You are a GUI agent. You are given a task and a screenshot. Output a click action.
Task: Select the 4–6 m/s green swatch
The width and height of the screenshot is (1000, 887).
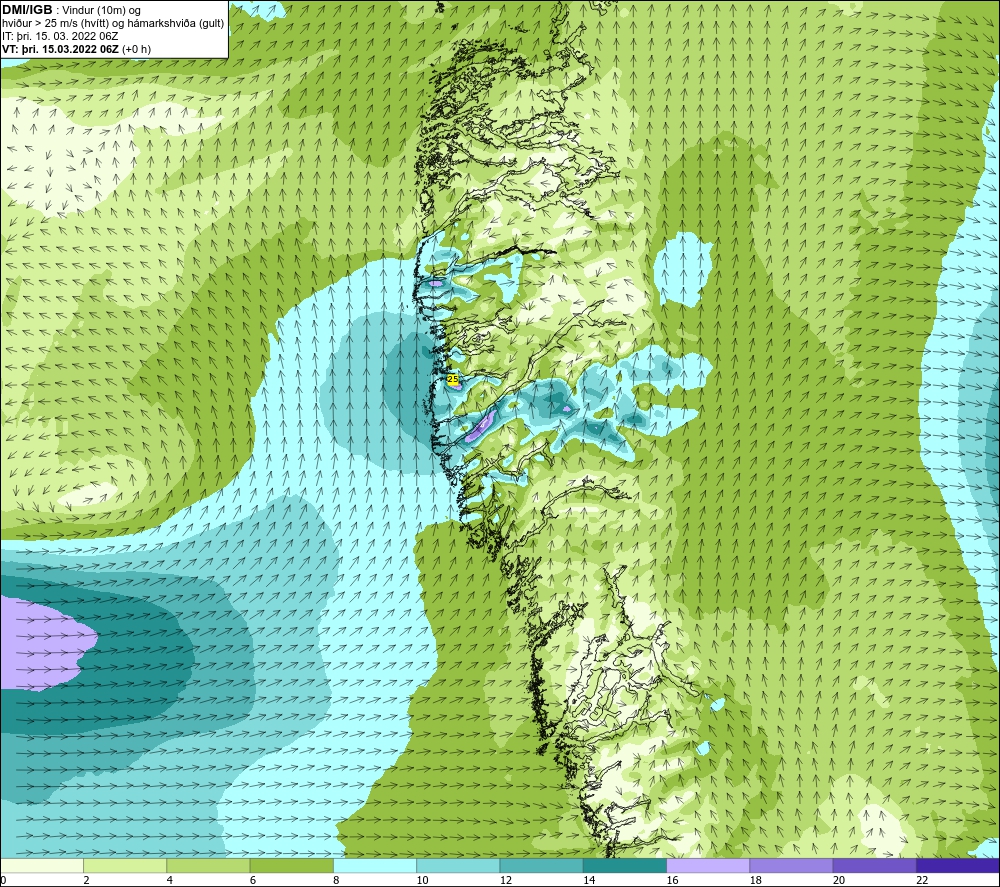pos(209,866)
